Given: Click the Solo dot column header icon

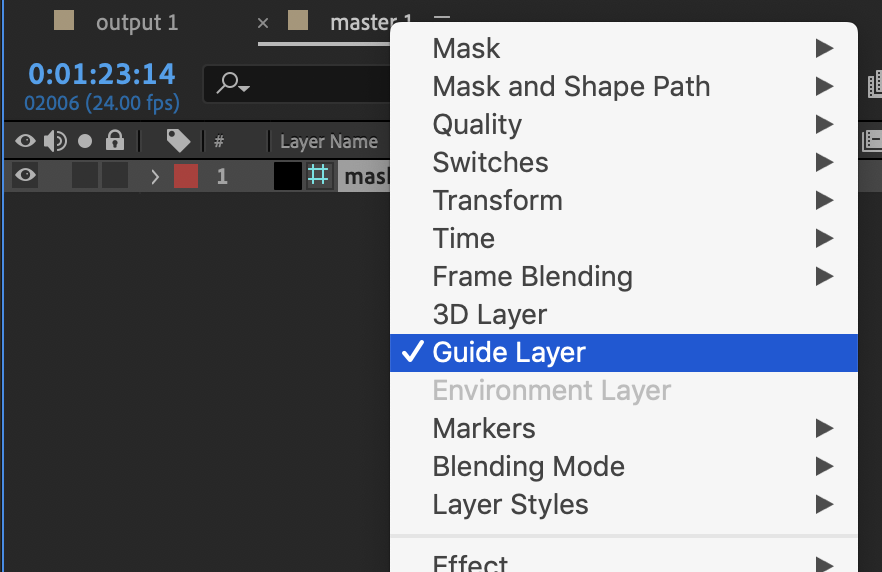Looking at the screenshot, I should point(85,141).
